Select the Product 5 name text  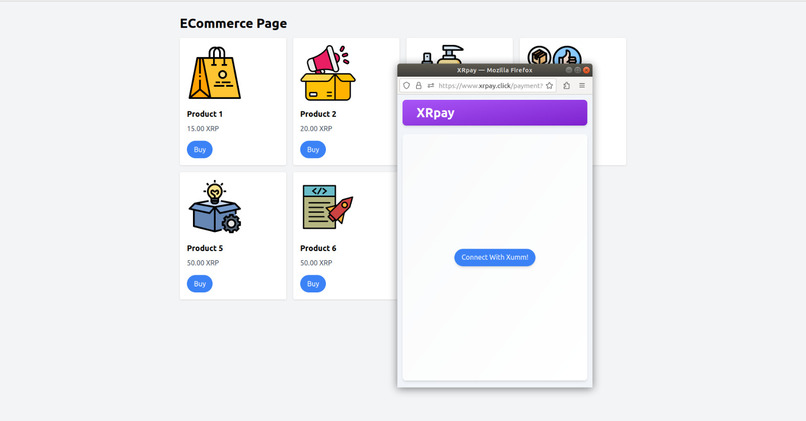tap(205, 248)
